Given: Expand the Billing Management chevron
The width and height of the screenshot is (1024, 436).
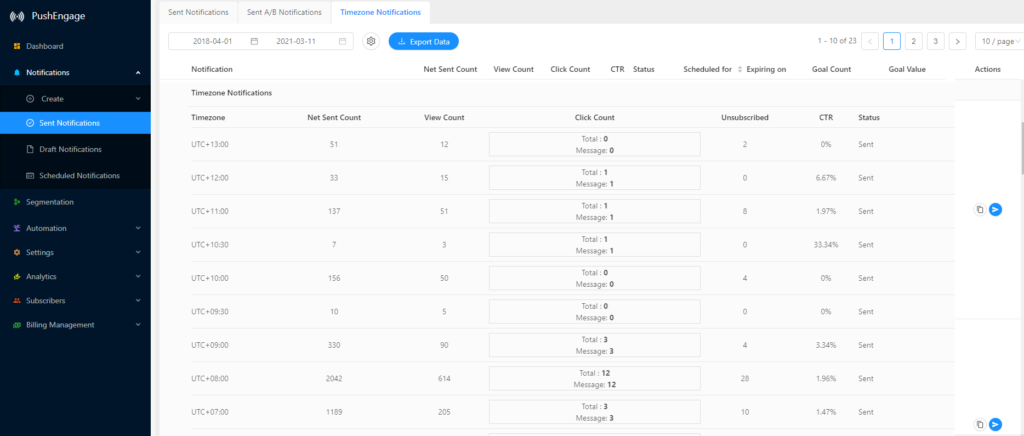Looking at the screenshot, I should (x=138, y=325).
